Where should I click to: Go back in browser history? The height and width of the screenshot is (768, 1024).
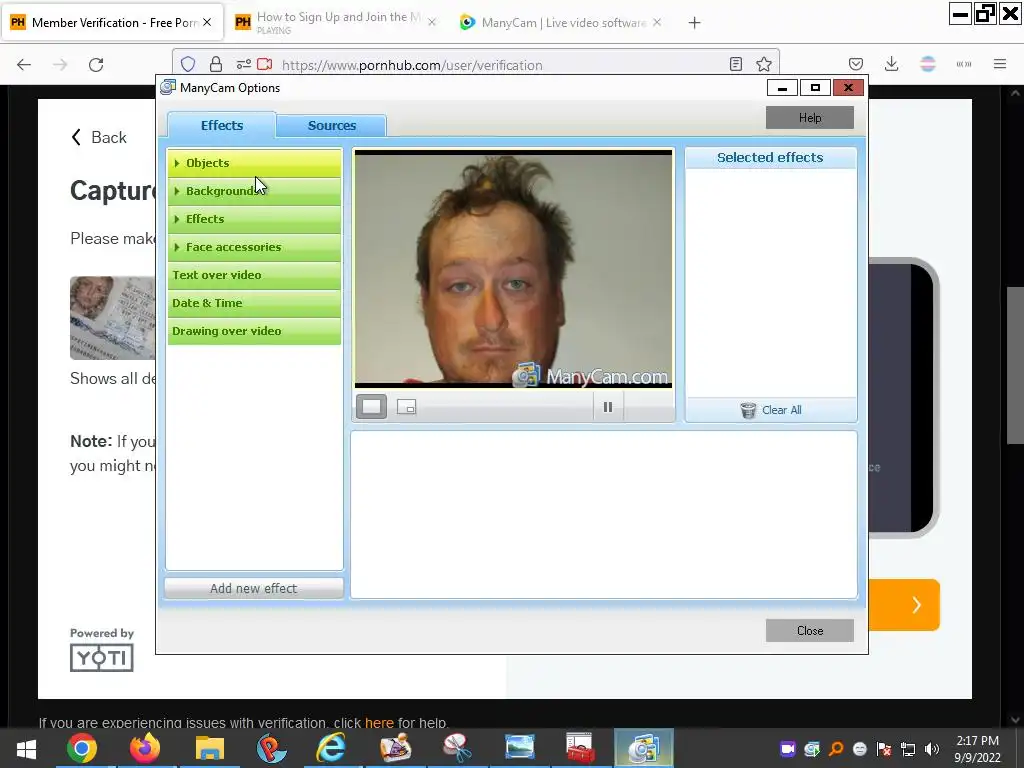24,65
